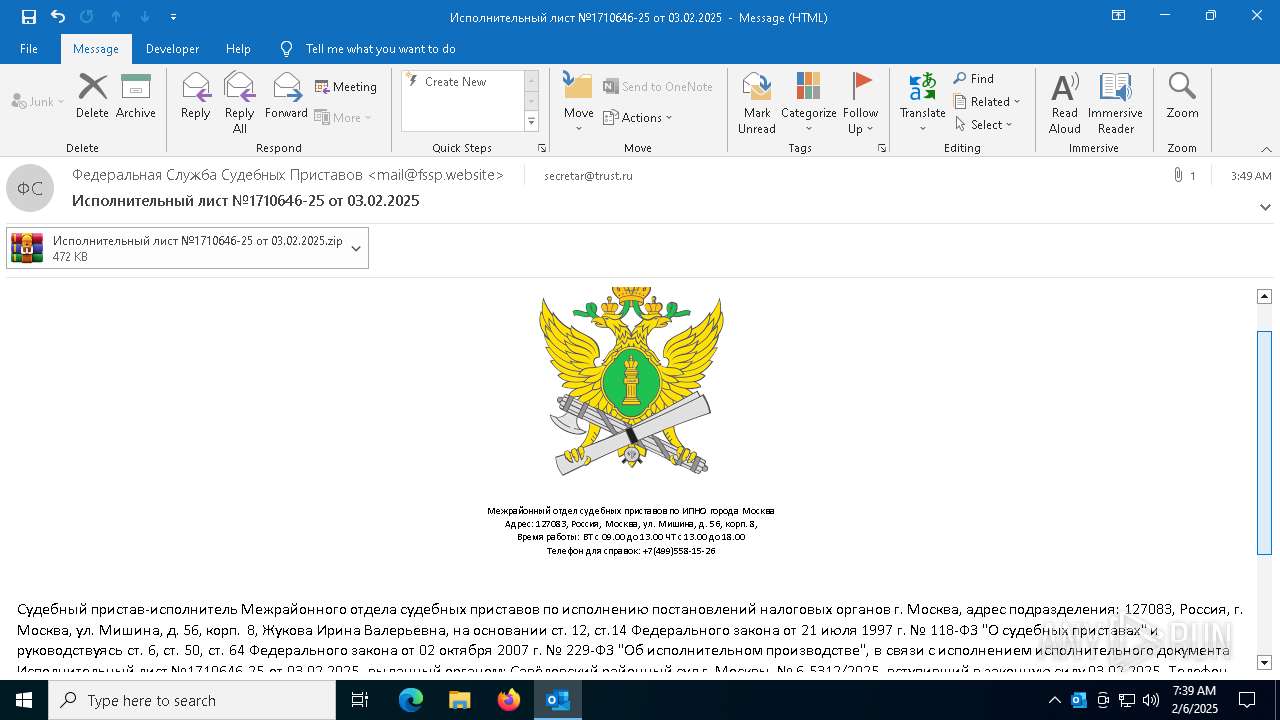Show hidden system tray icons
Screen dimensions: 1280x720
coord(1055,700)
